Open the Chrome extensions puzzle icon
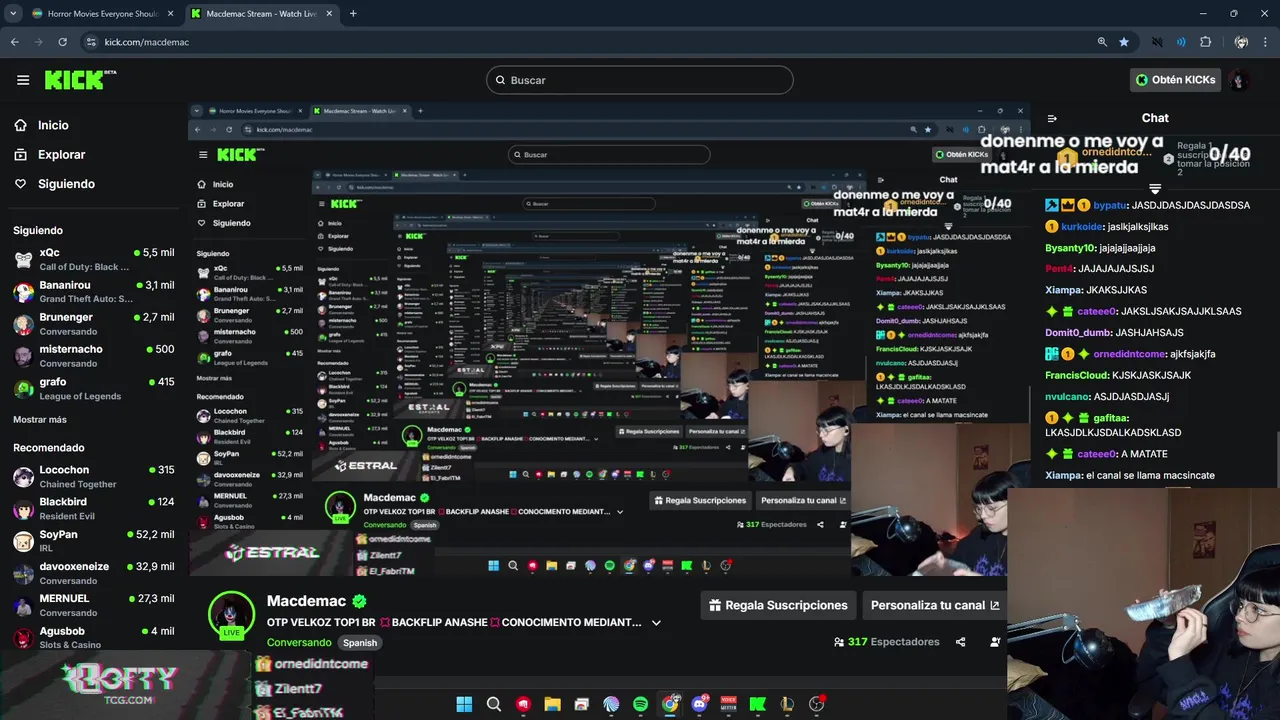1280x720 pixels. (1205, 42)
